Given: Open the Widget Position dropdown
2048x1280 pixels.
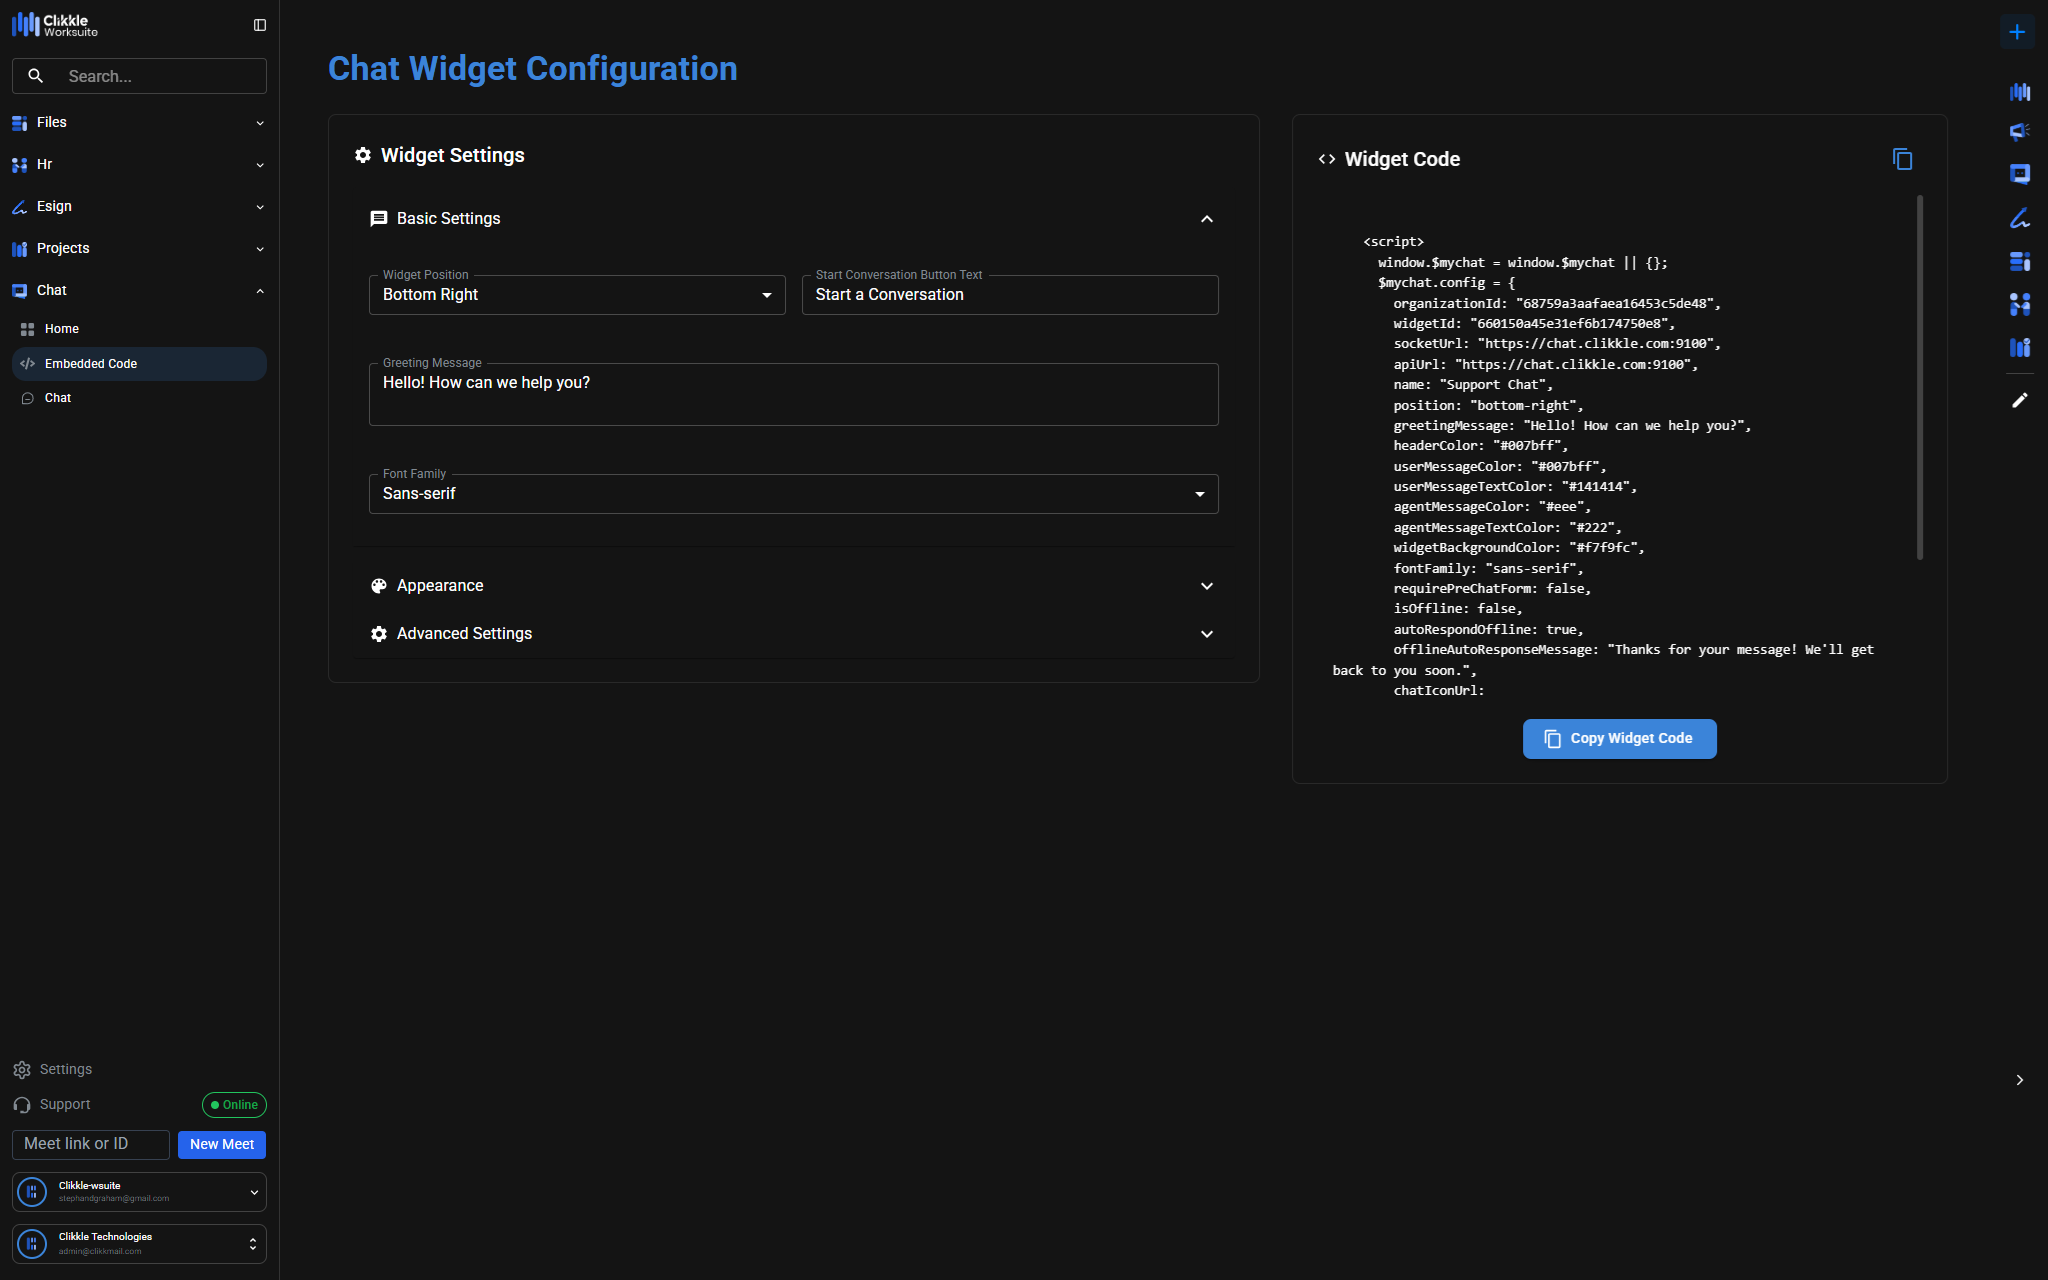Looking at the screenshot, I should (x=577, y=295).
